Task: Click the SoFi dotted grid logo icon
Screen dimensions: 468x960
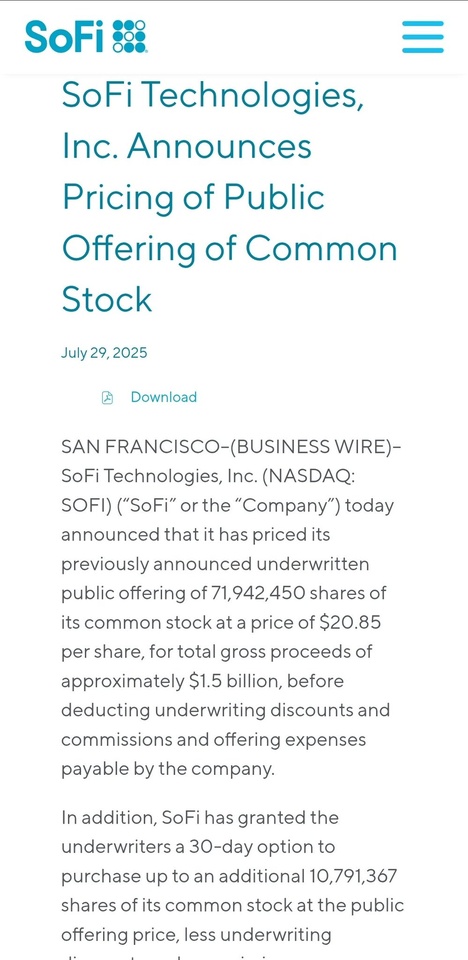Action: (129, 37)
